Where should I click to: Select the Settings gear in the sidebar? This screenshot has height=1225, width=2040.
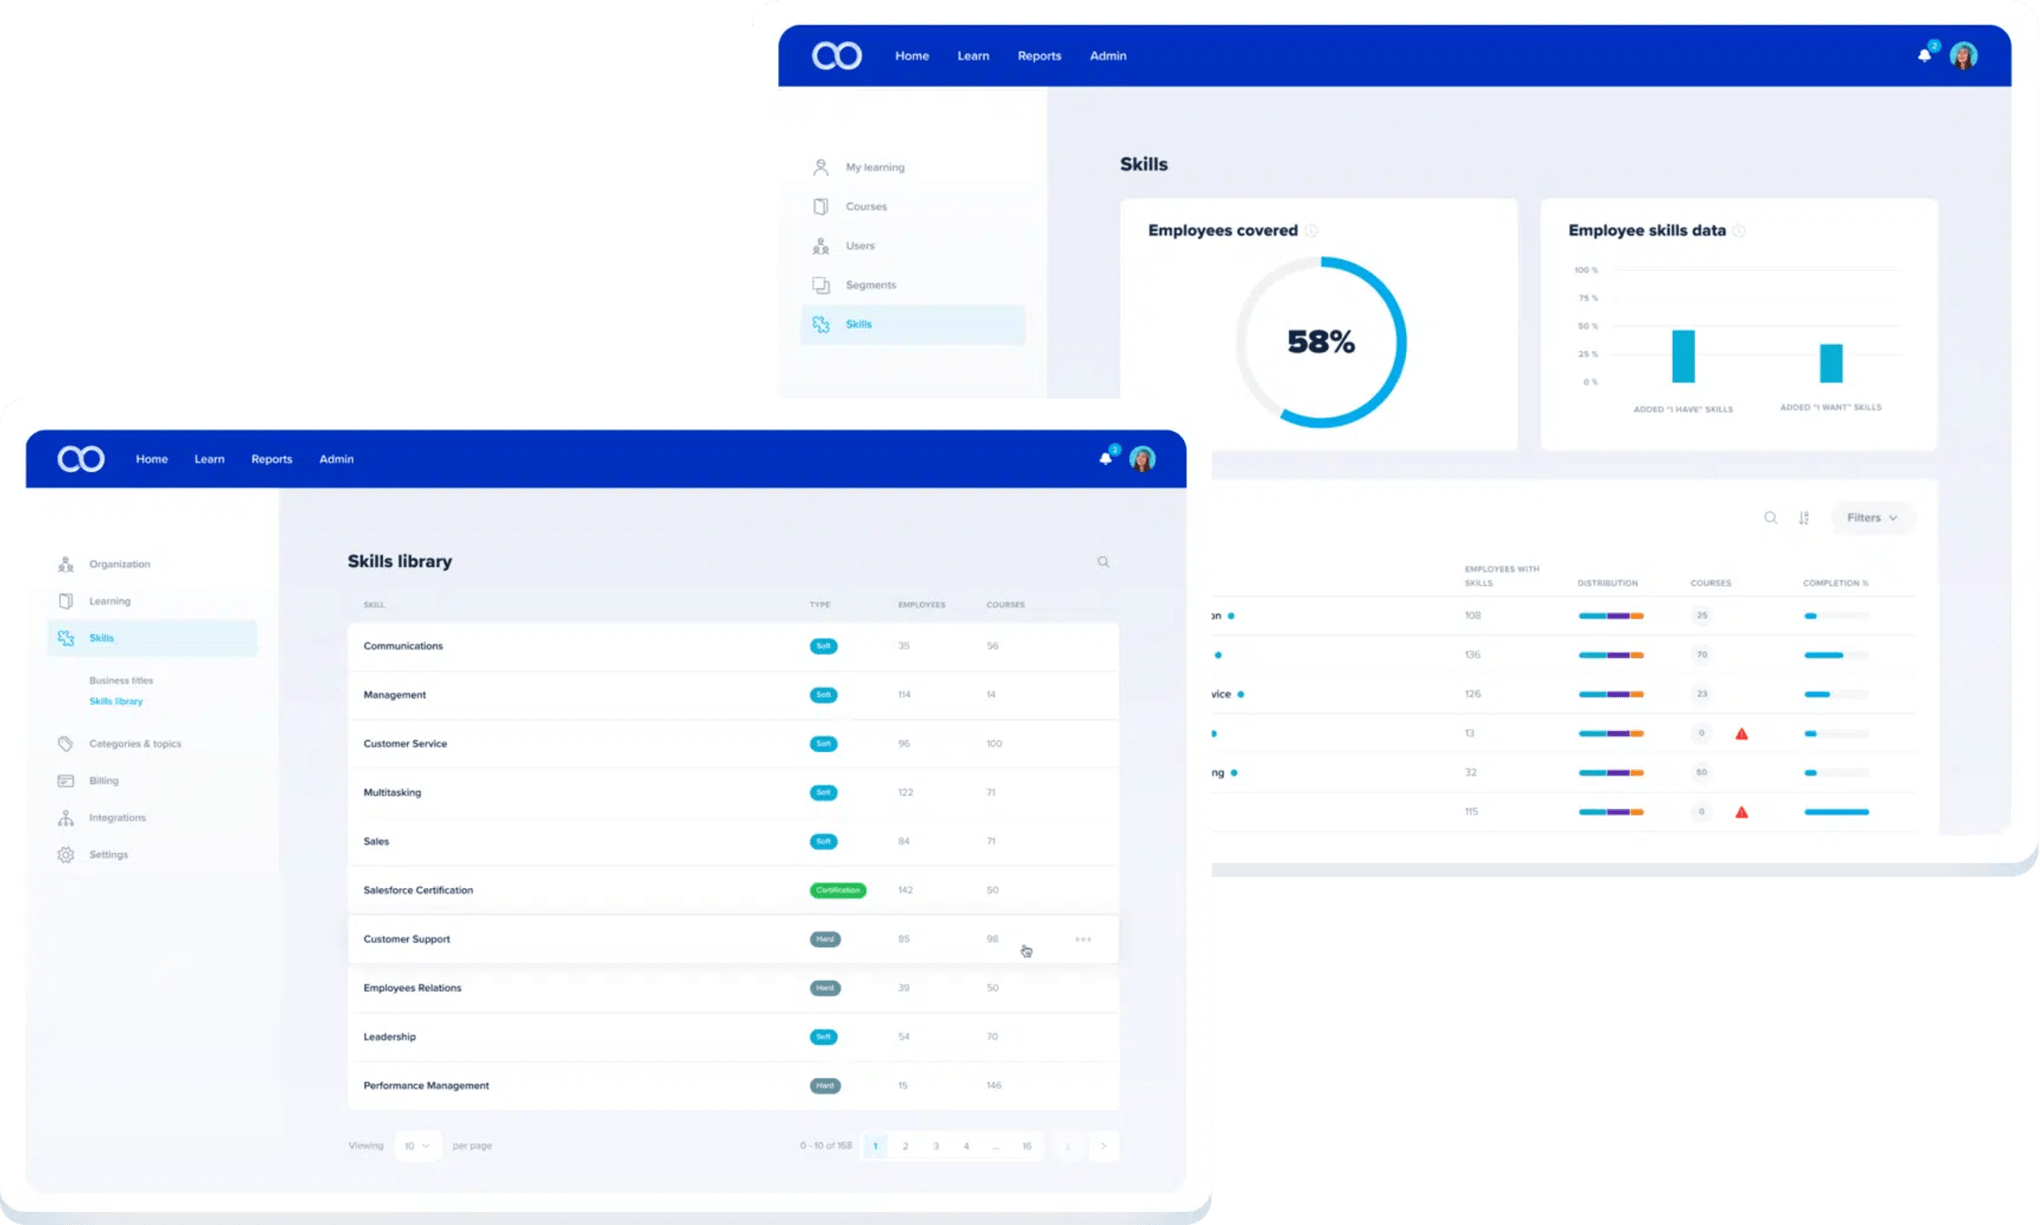(x=65, y=854)
